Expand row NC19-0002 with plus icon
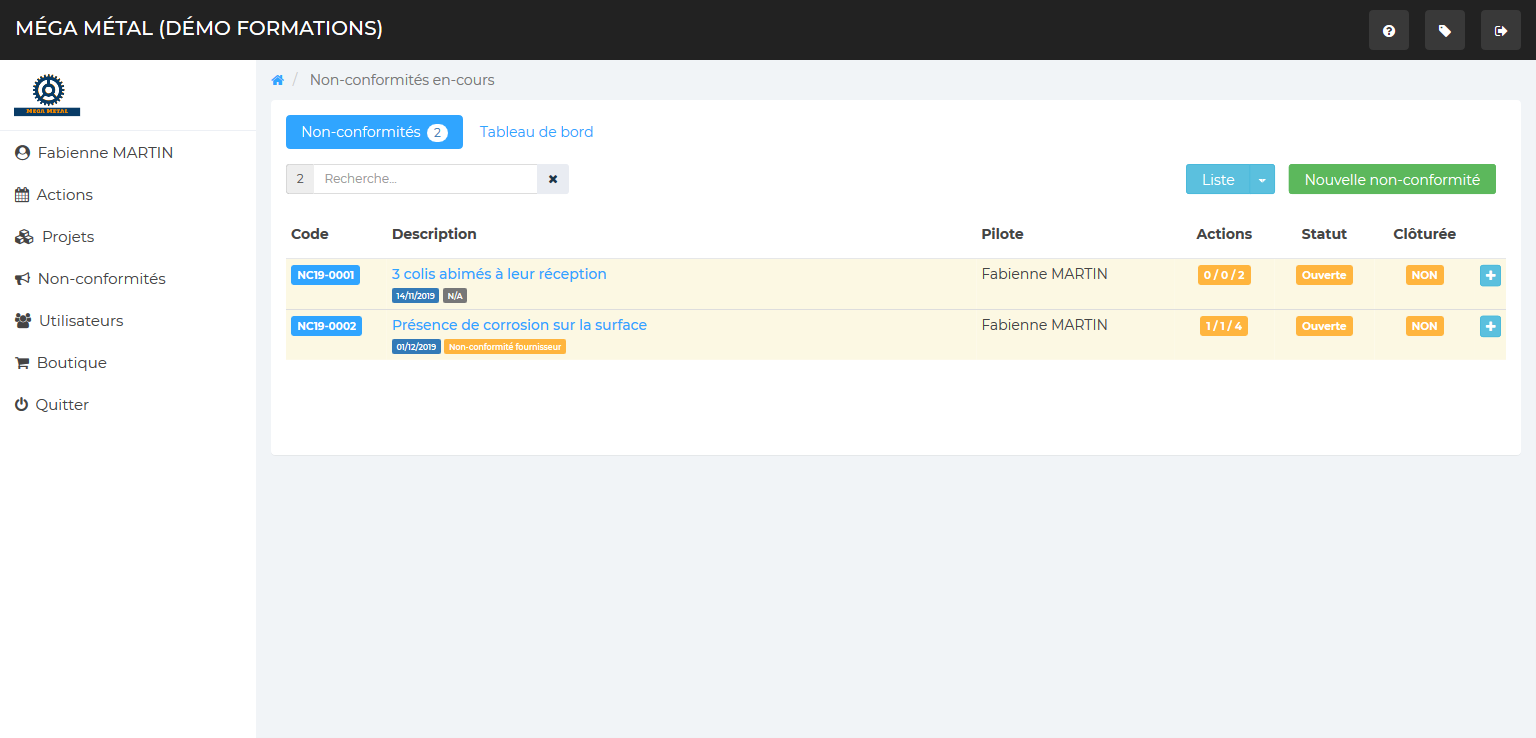 1490,326
